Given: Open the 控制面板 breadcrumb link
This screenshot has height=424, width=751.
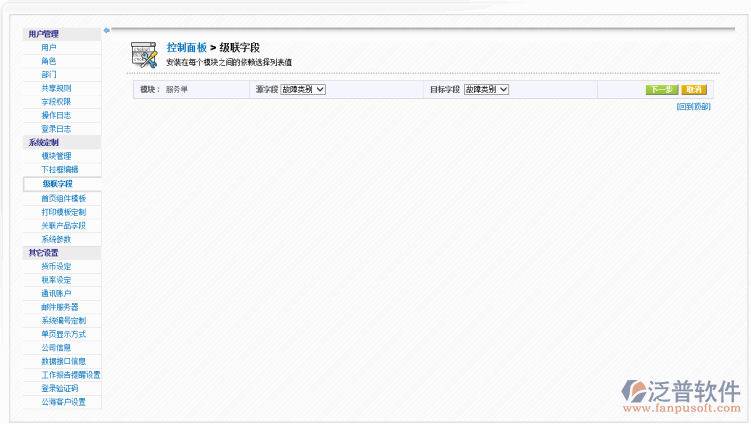Looking at the screenshot, I should pos(187,47).
